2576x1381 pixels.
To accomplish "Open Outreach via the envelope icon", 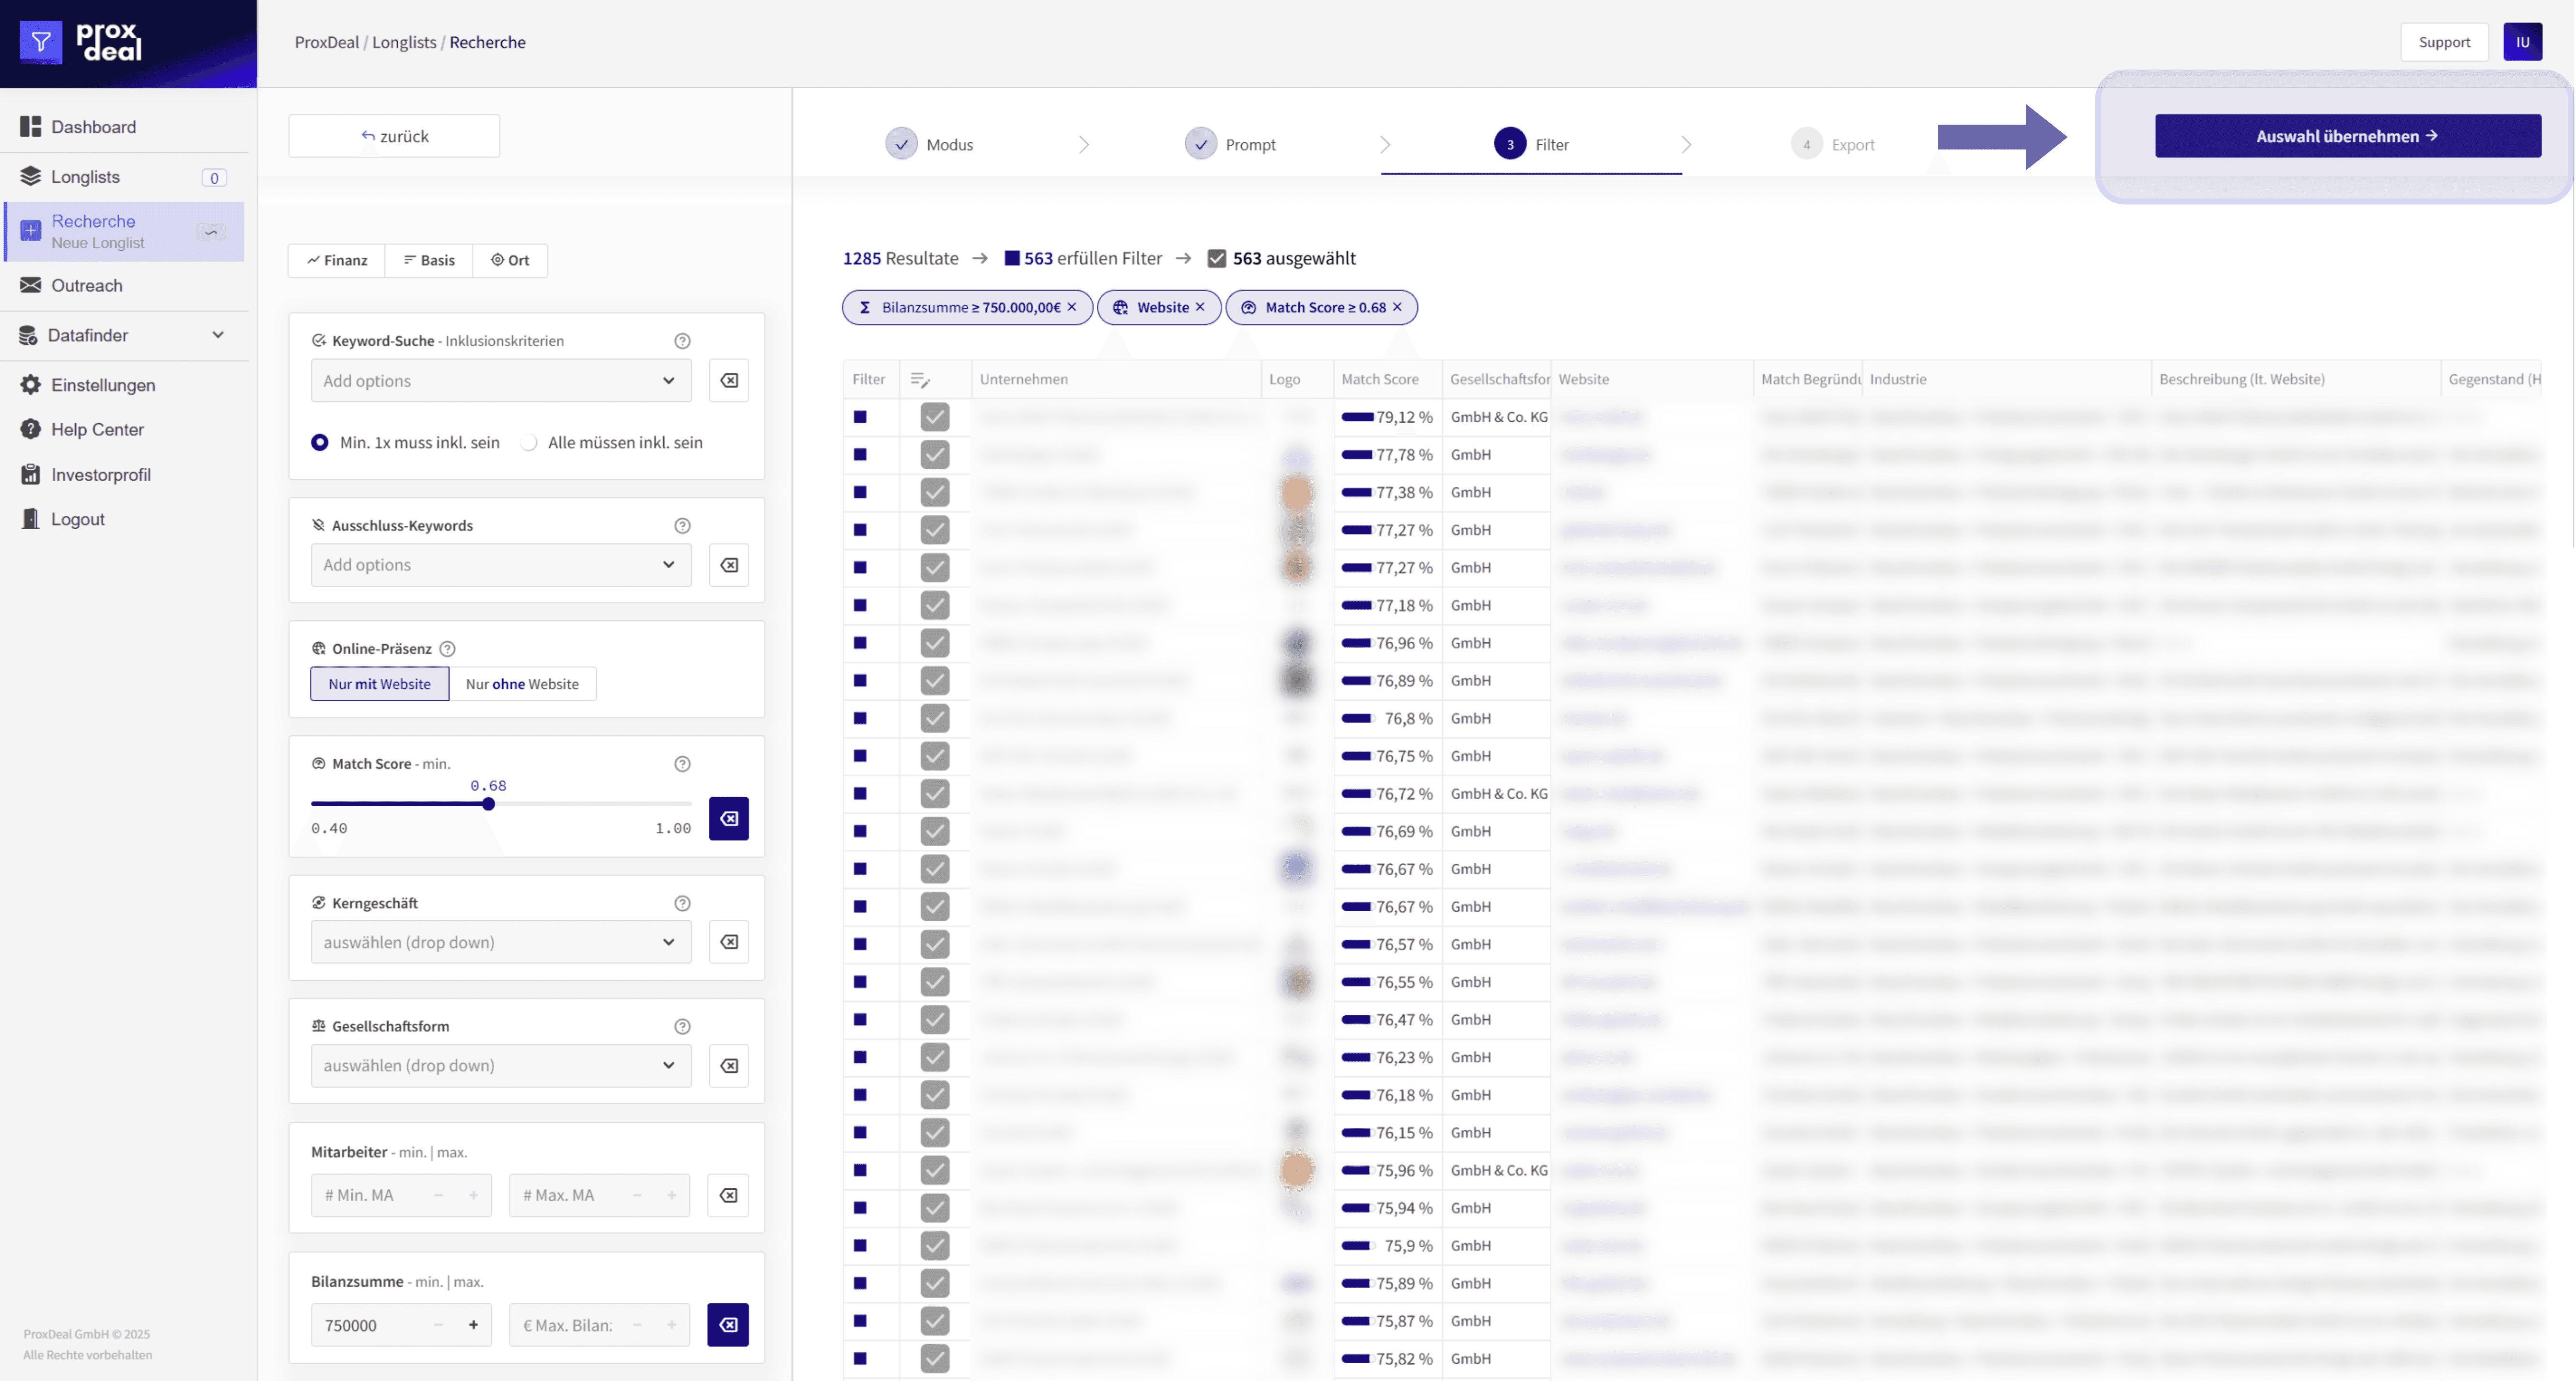I will (x=31, y=285).
